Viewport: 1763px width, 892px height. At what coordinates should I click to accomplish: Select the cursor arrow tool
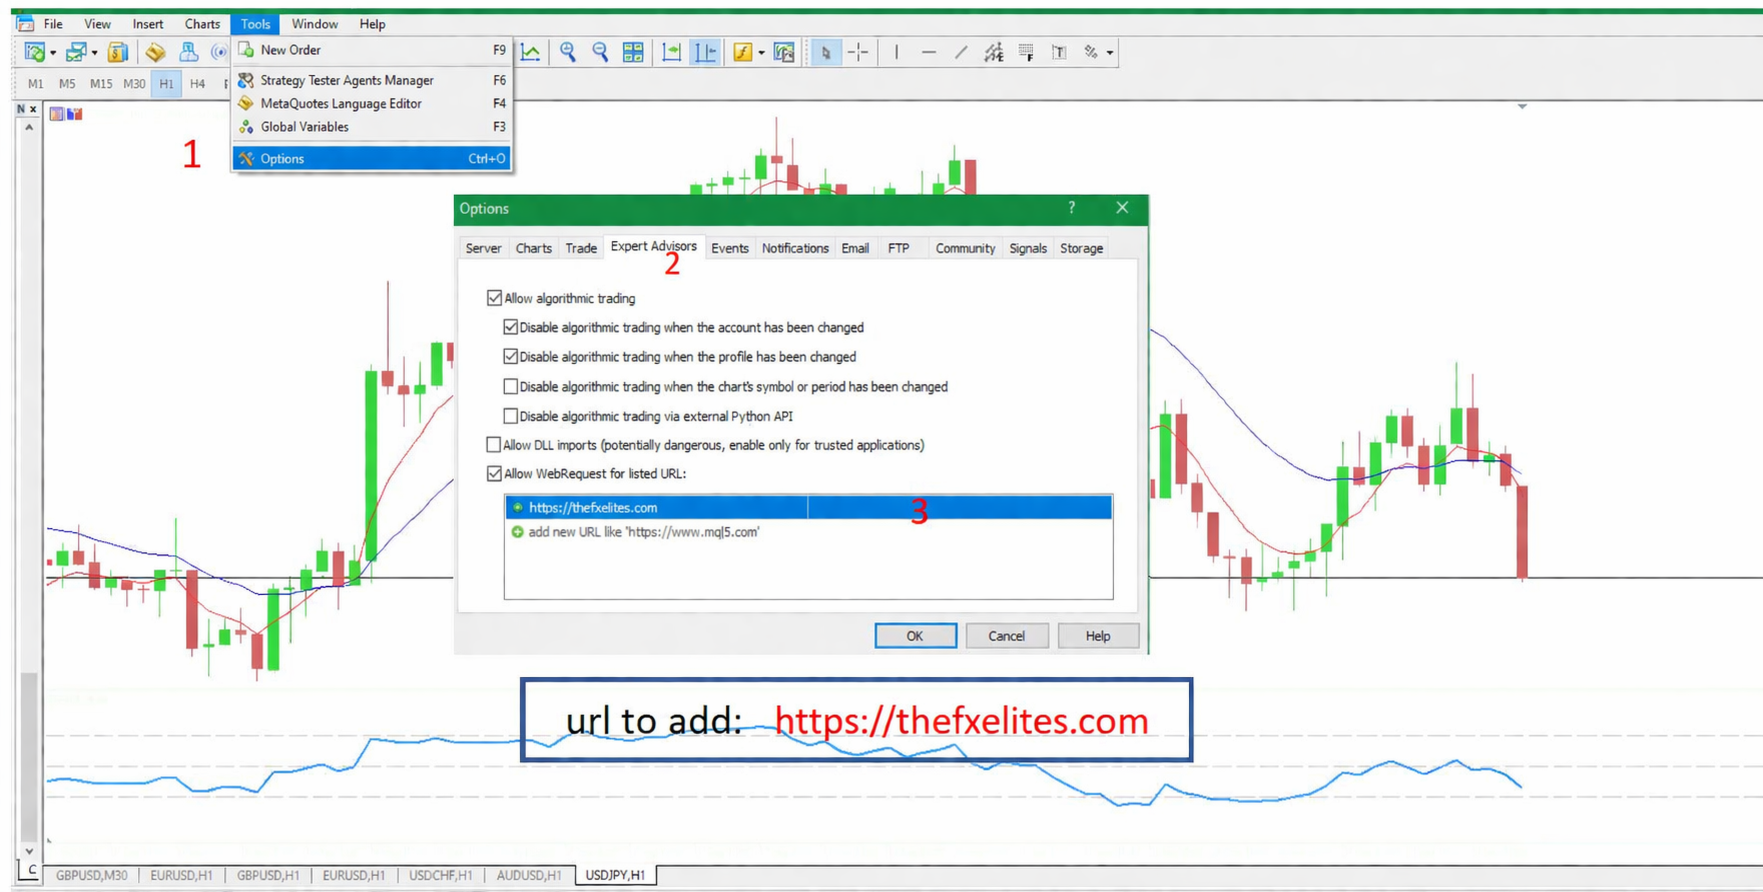(825, 52)
